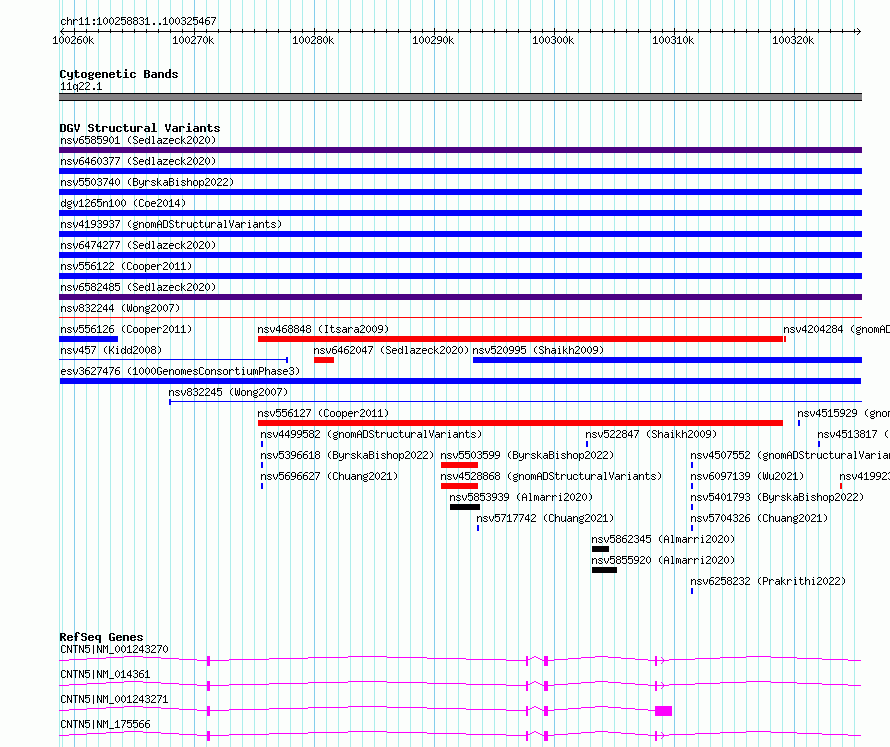890x747 pixels.
Task: Click red bar under nsv5503599 (ByrskaBishop2022)
Action: 459,465
